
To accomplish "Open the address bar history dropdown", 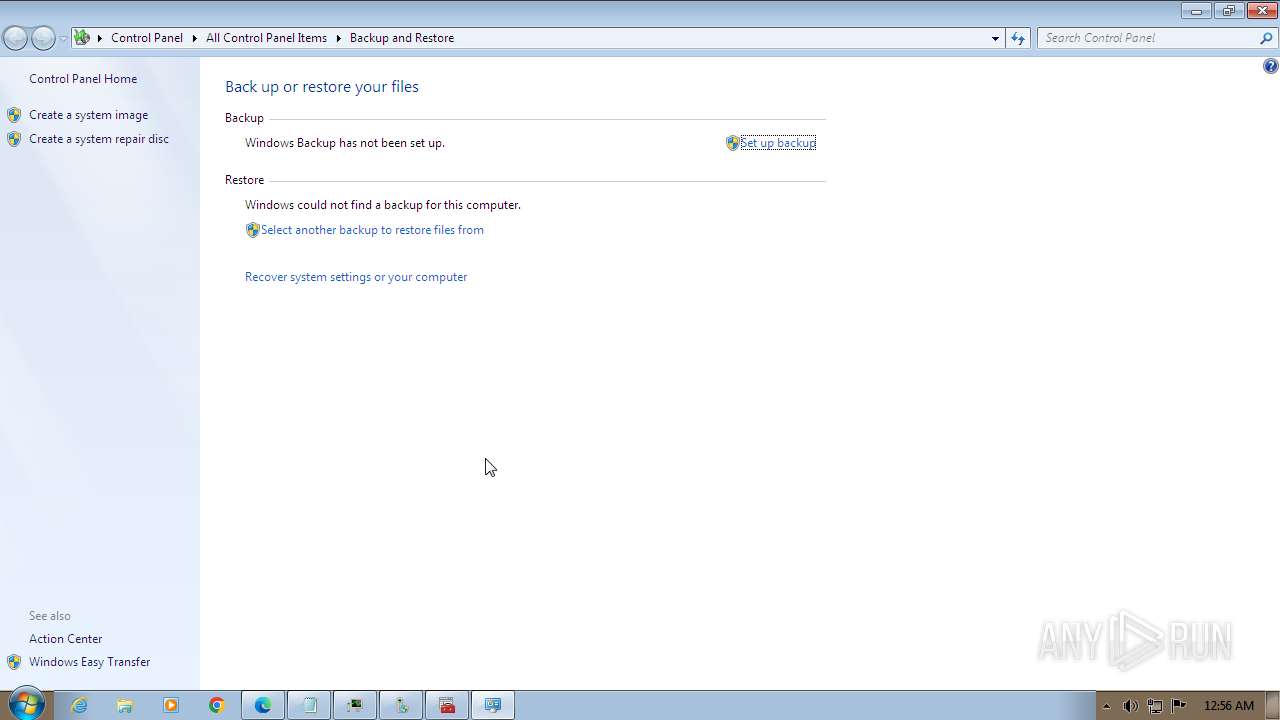I will pyautogui.click(x=995, y=38).
